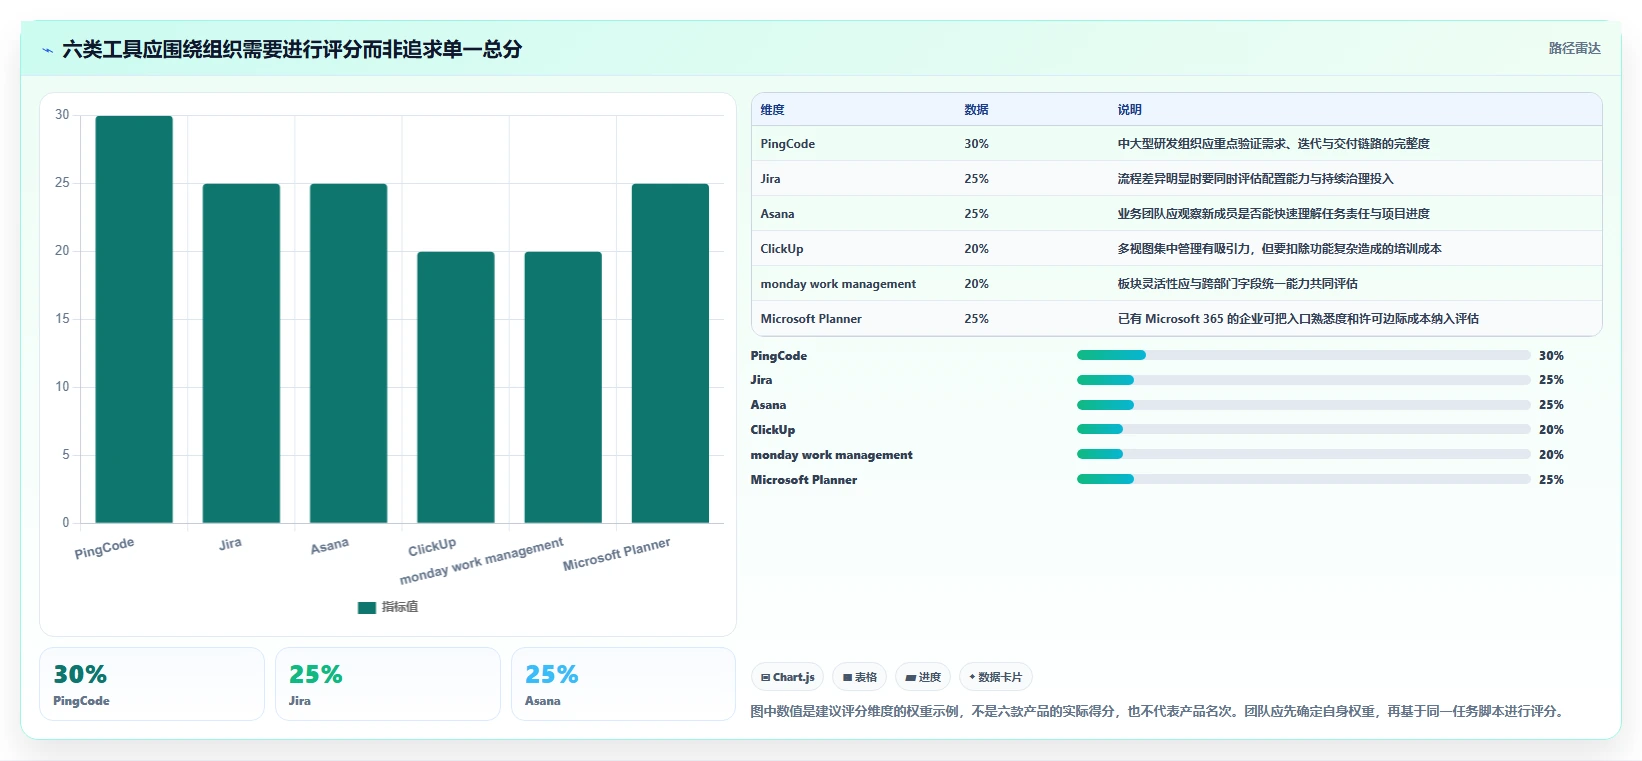Screen dimensions: 1642x761
Task: Click description 流程差异明显时要同时评估配置能力
Action: click(x=1256, y=179)
